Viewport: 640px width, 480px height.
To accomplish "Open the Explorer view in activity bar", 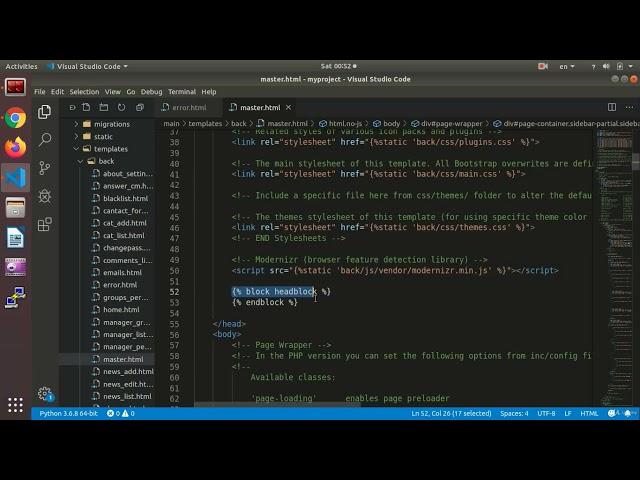I will pos(44,111).
